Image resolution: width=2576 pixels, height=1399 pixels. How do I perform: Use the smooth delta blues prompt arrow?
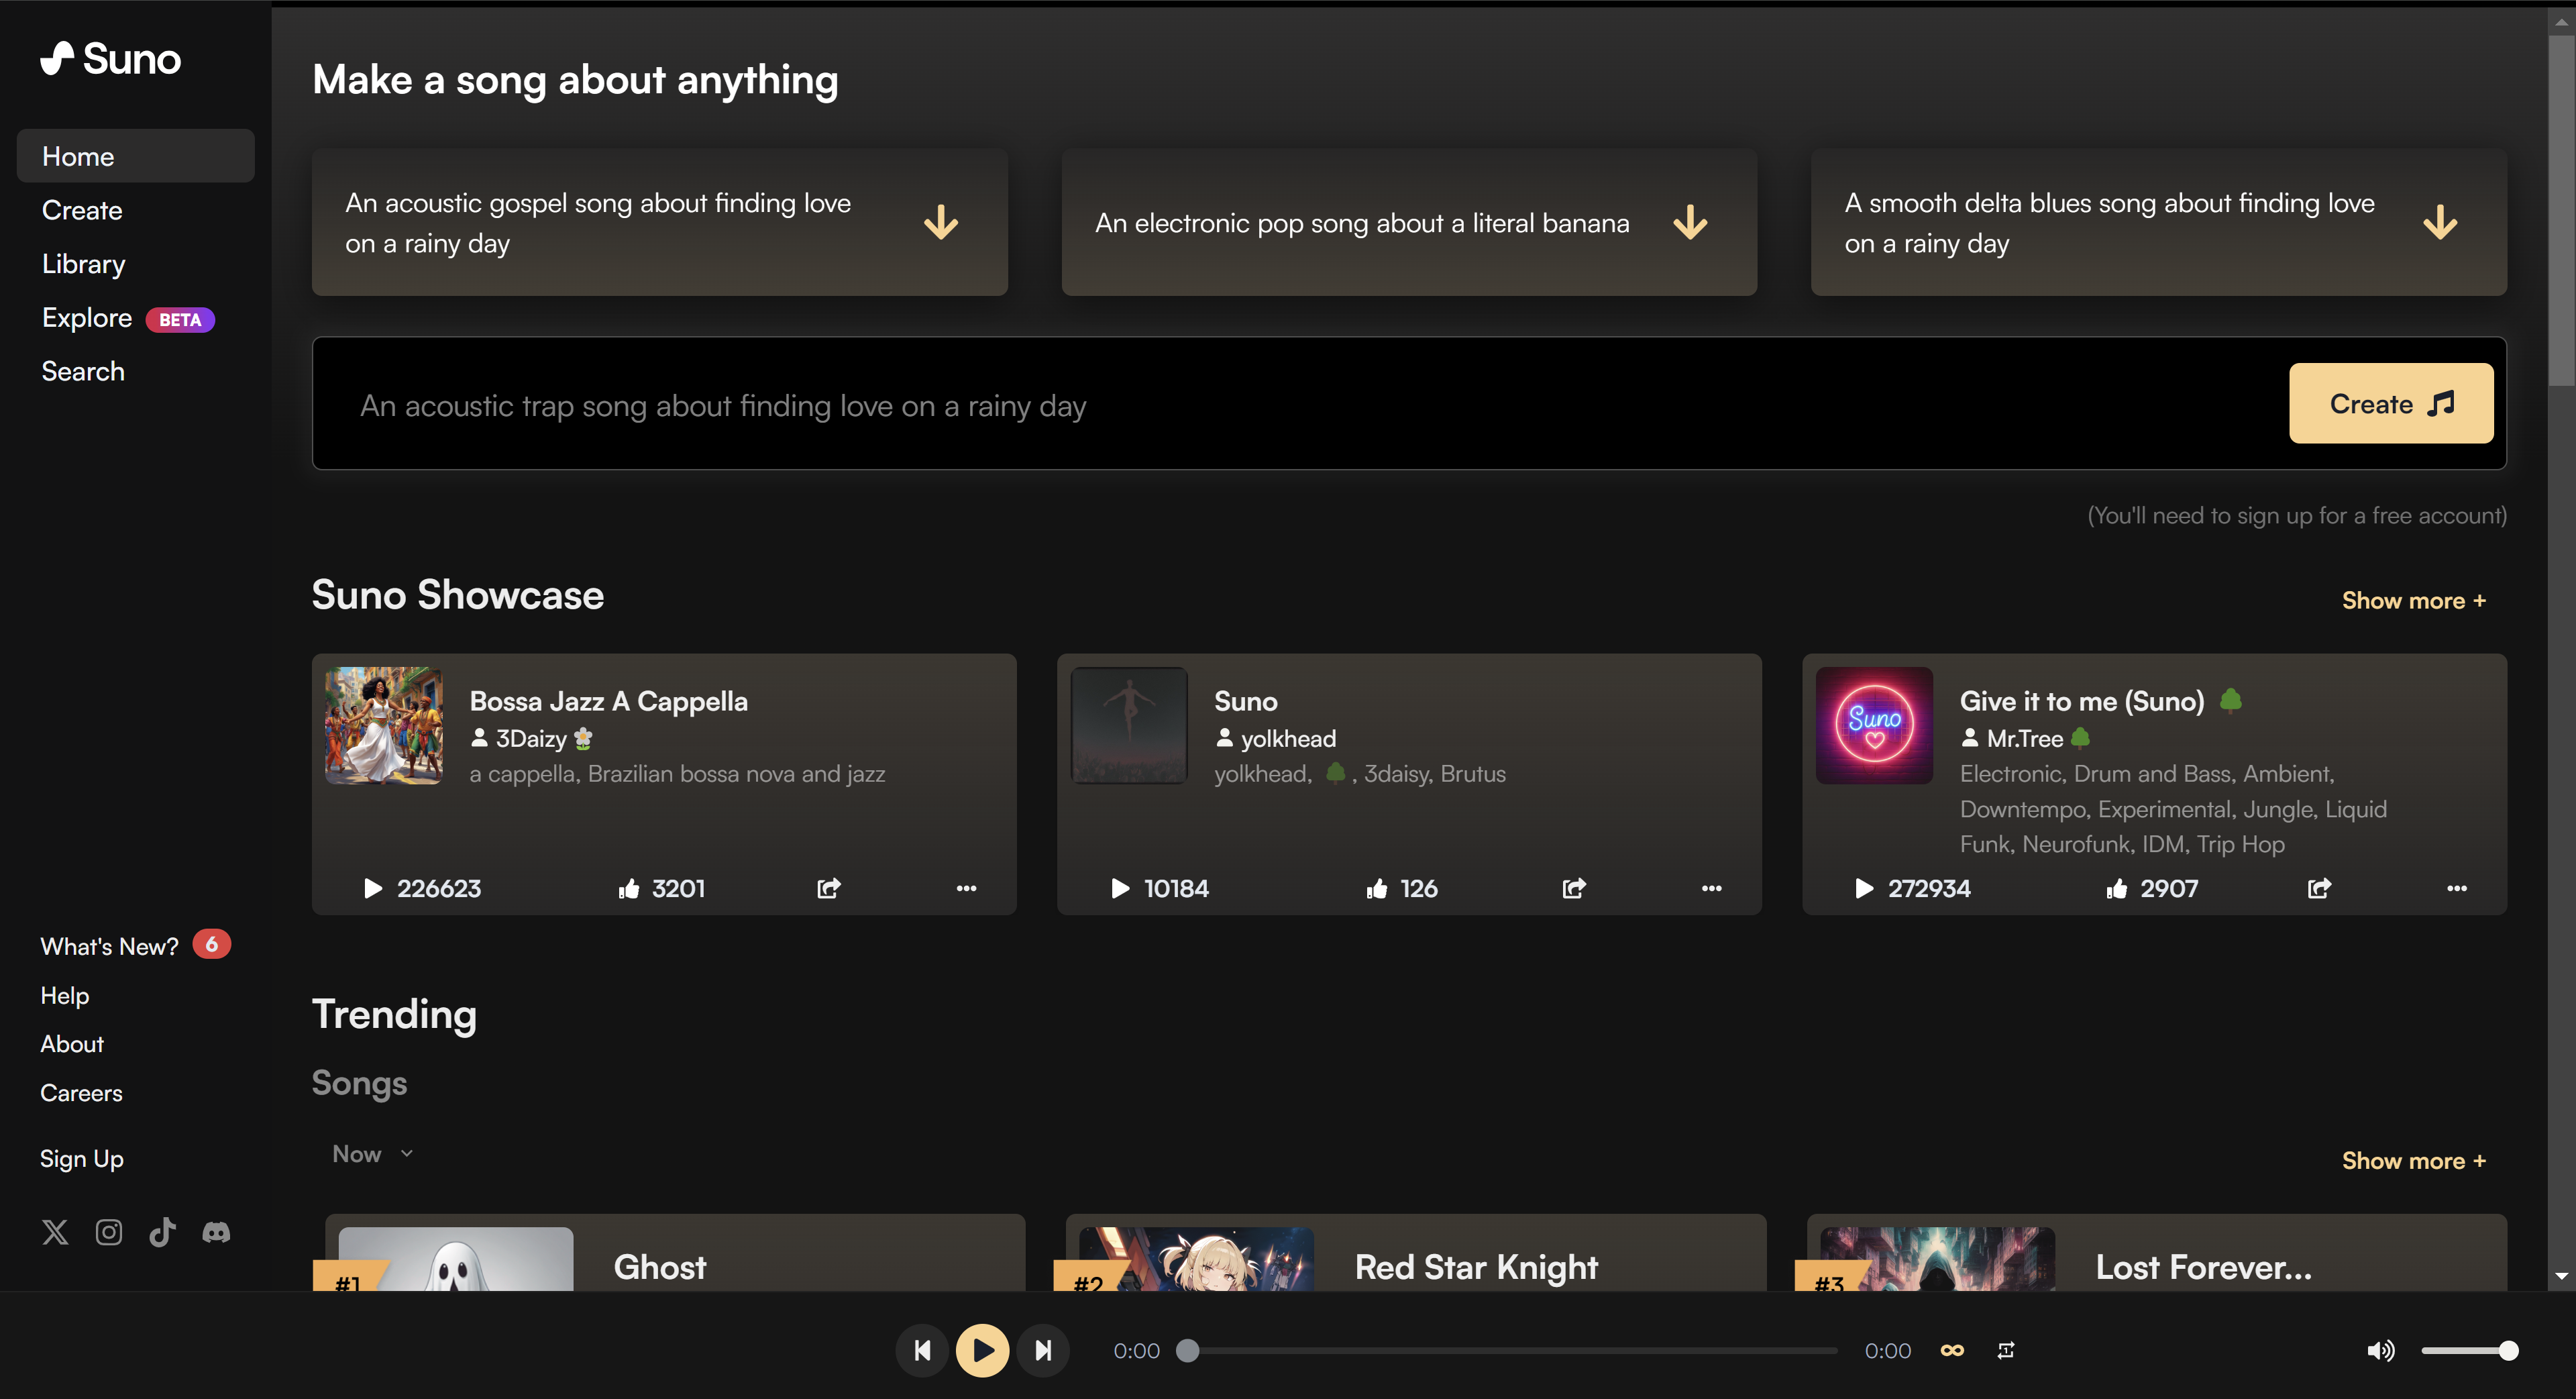(2440, 222)
